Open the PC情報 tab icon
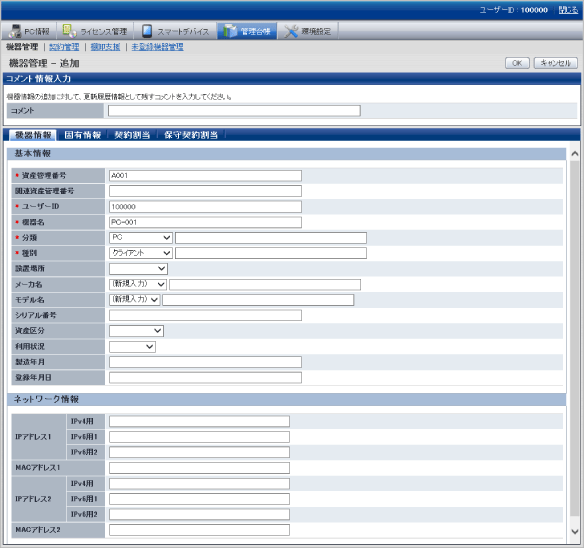The height and width of the screenshot is (548, 584). [15, 31]
